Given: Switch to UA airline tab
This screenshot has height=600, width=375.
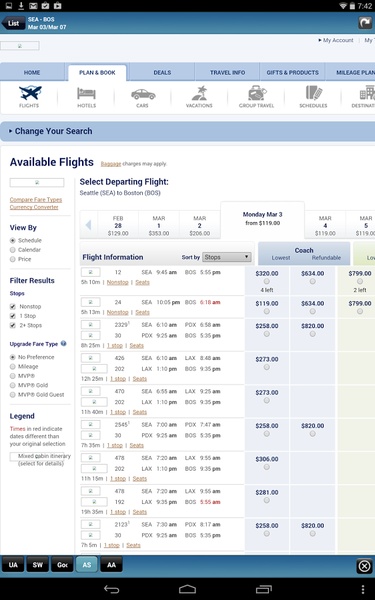Looking at the screenshot, I should click(13, 564).
